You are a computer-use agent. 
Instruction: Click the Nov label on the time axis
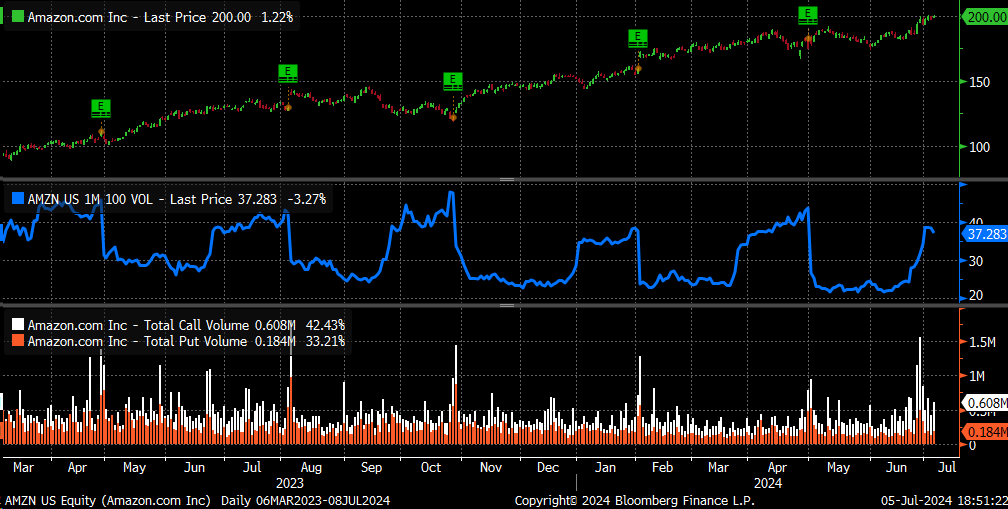(x=492, y=467)
